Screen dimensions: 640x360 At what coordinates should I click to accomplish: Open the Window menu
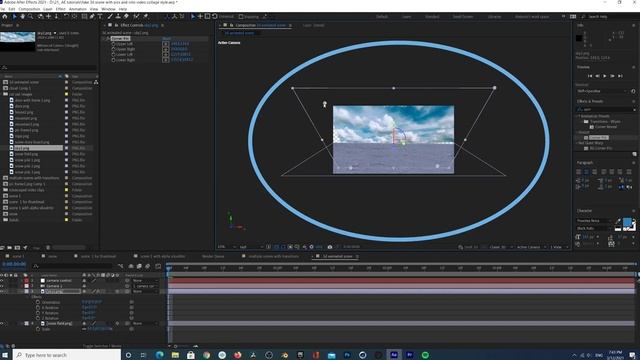click(x=108, y=9)
